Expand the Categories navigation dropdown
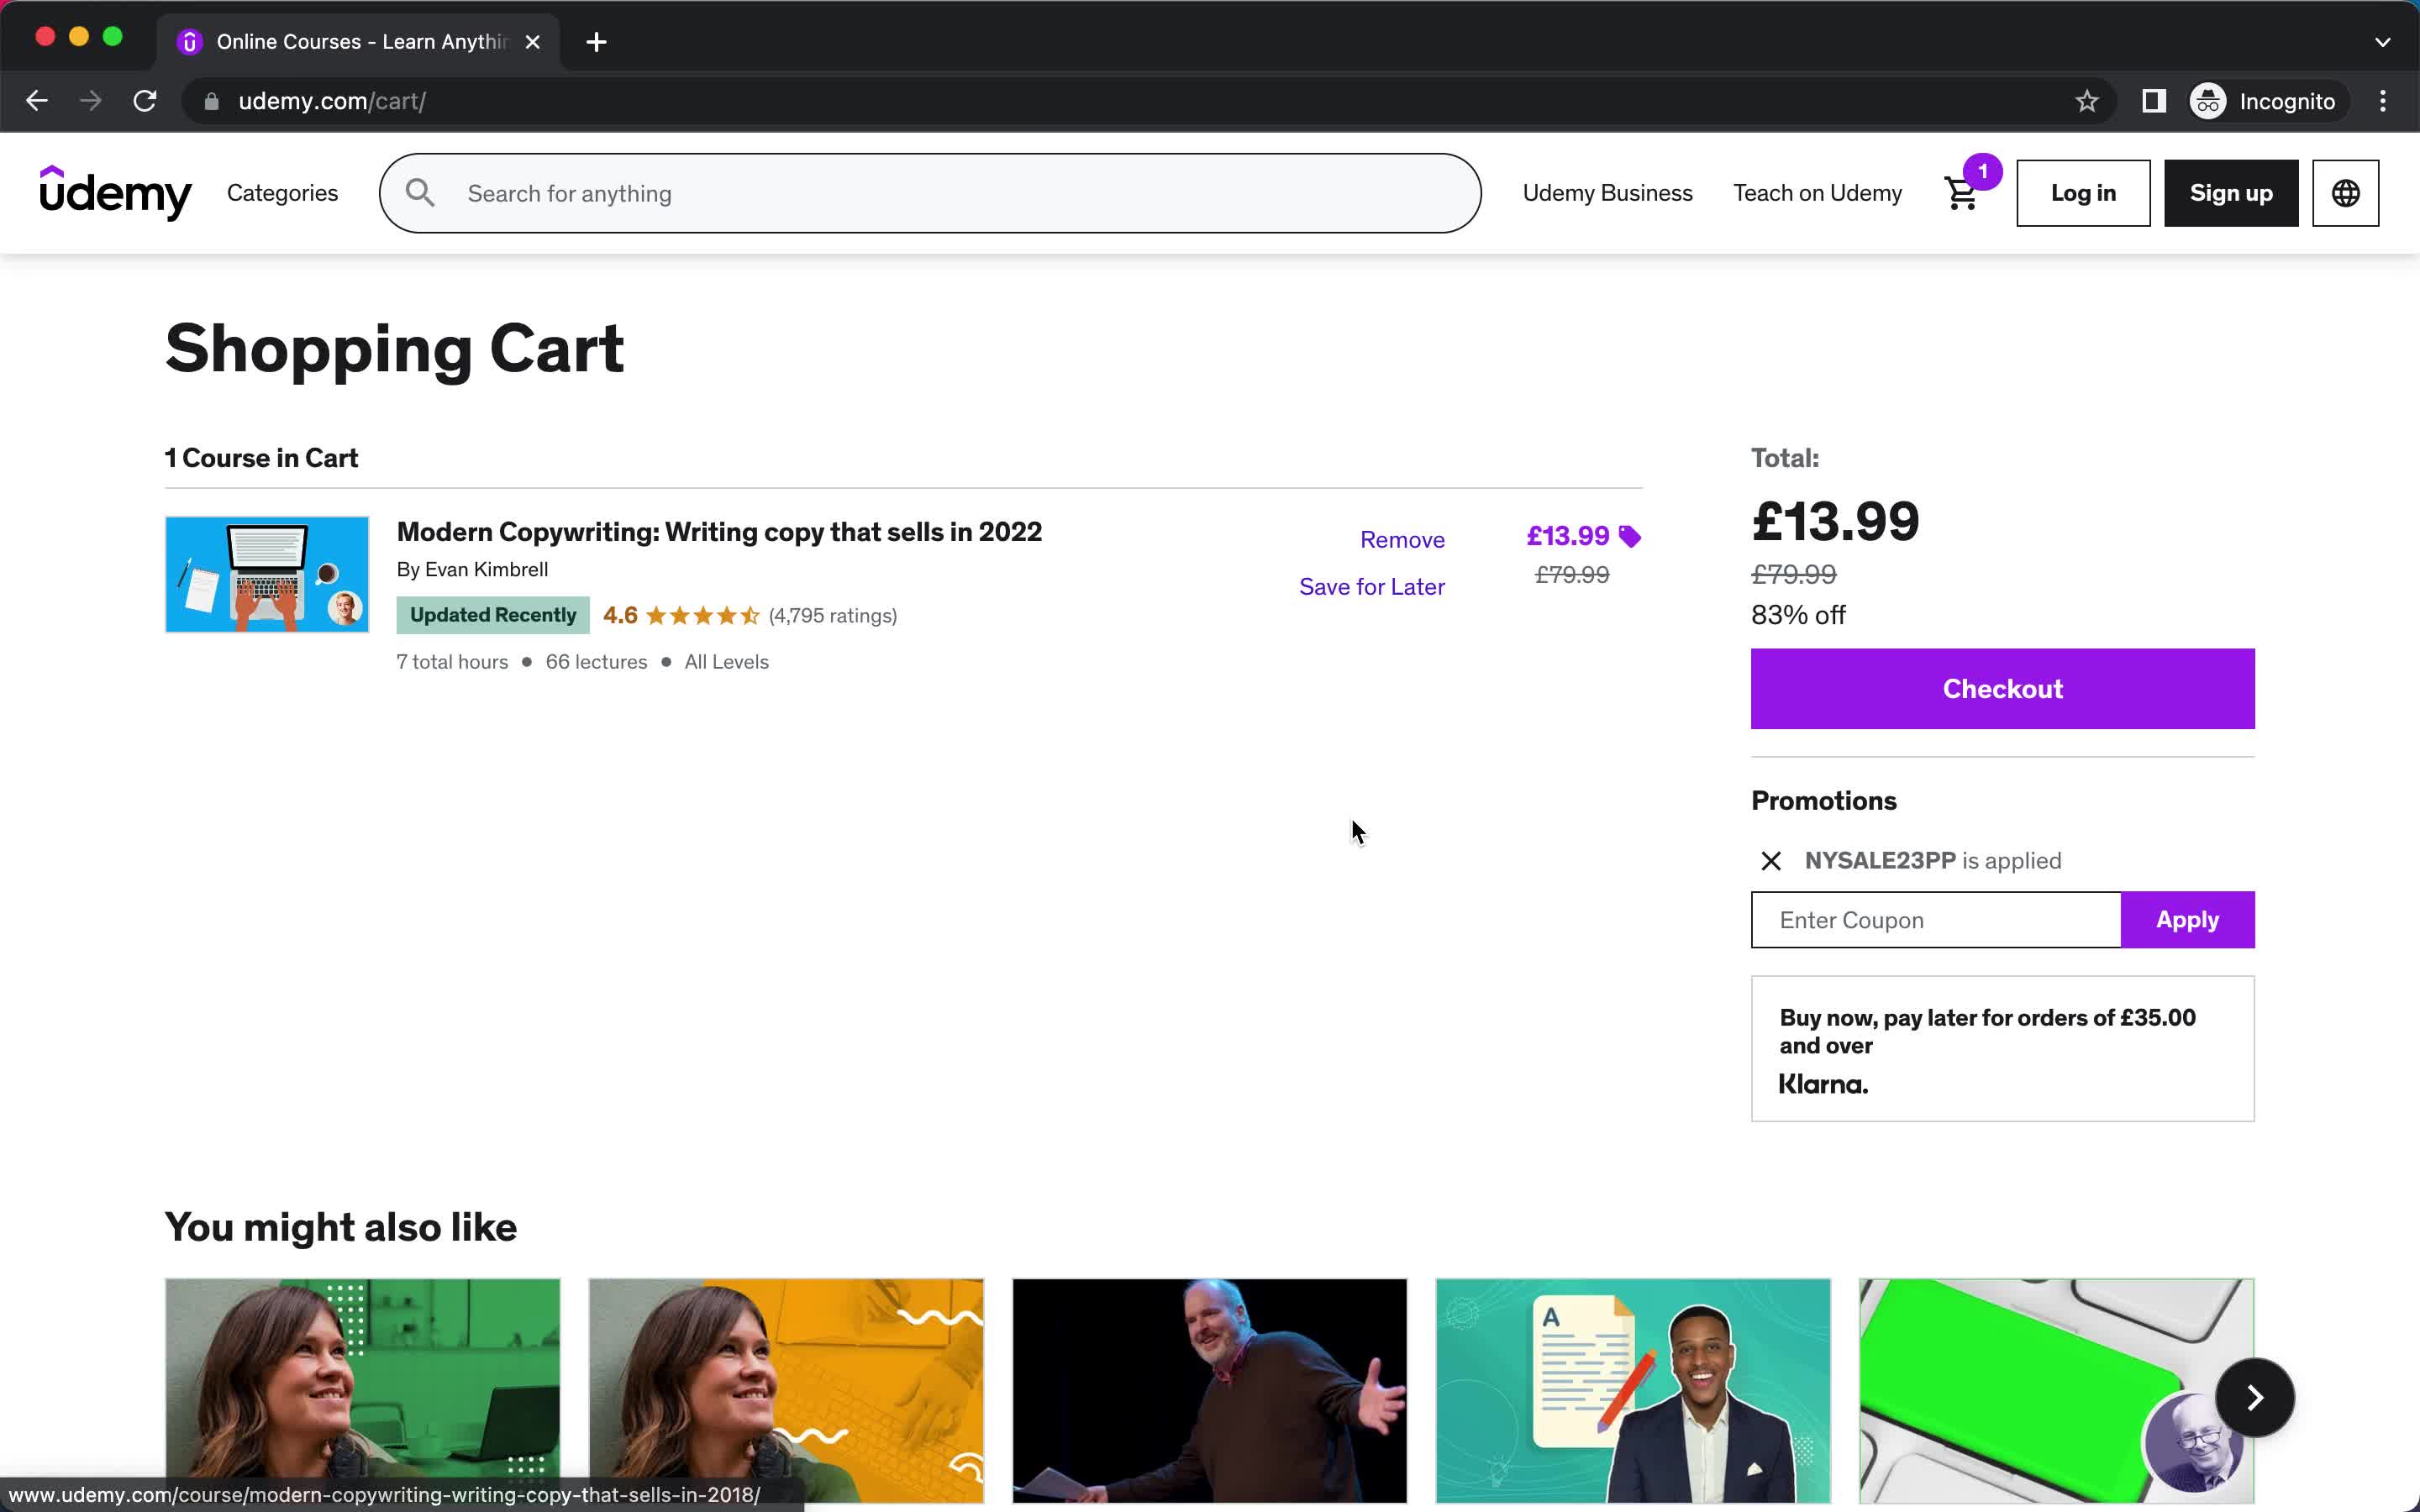 (282, 193)
